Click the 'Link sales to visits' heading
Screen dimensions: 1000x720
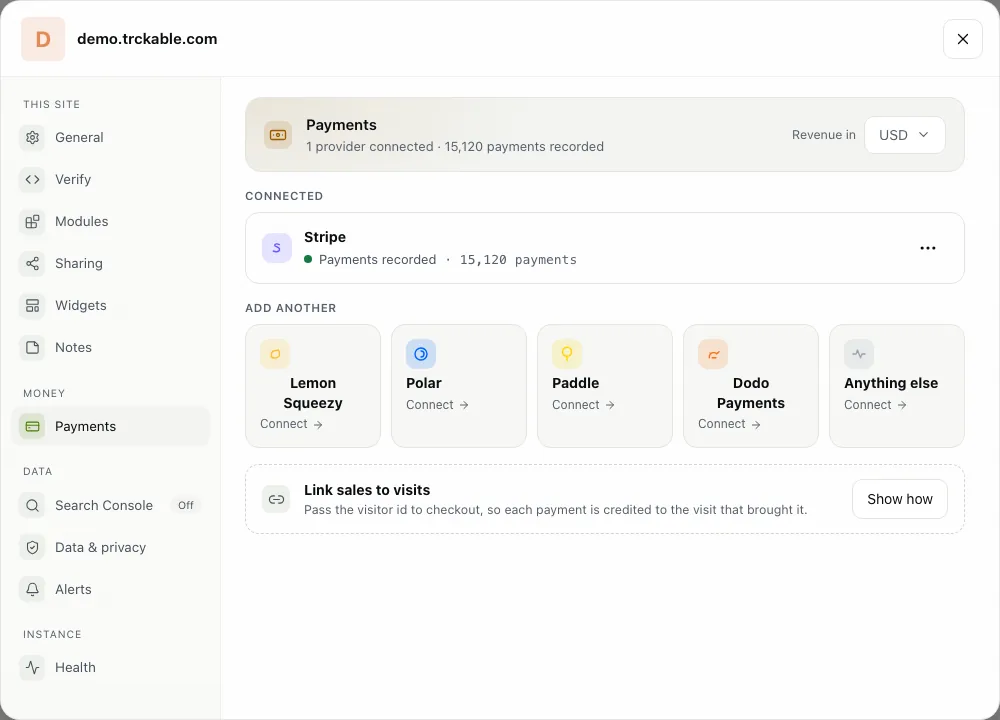(x=367, y=490)
